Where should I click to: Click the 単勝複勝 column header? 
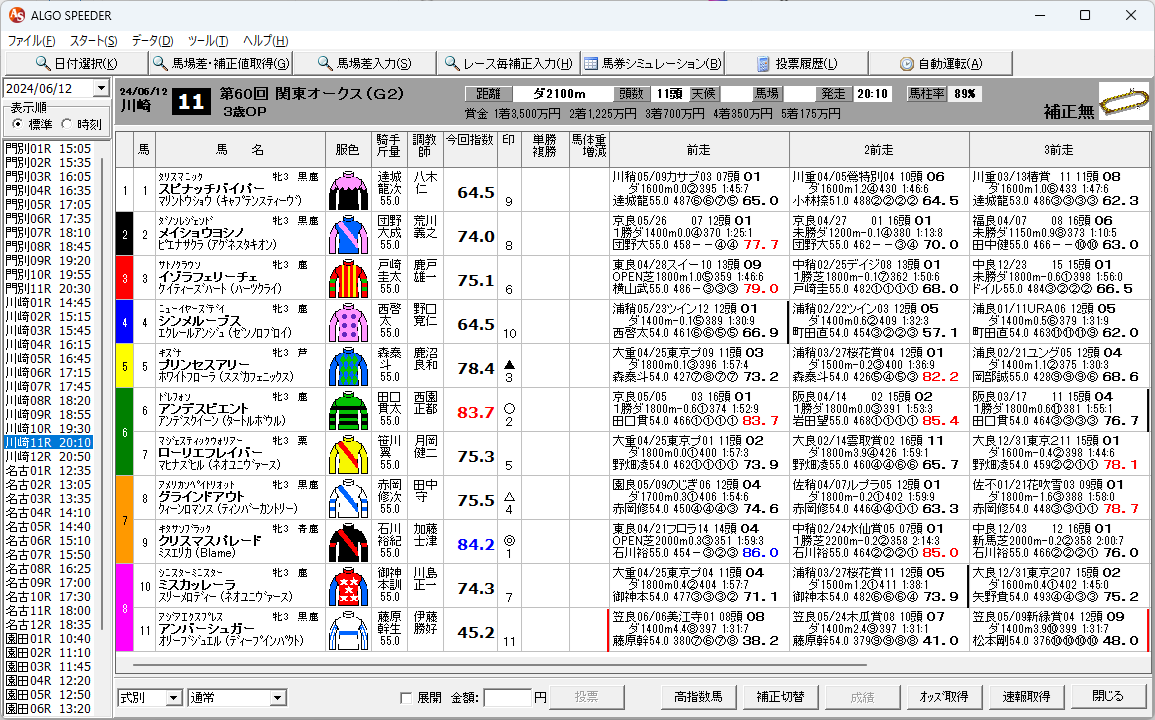pos(544,150)
